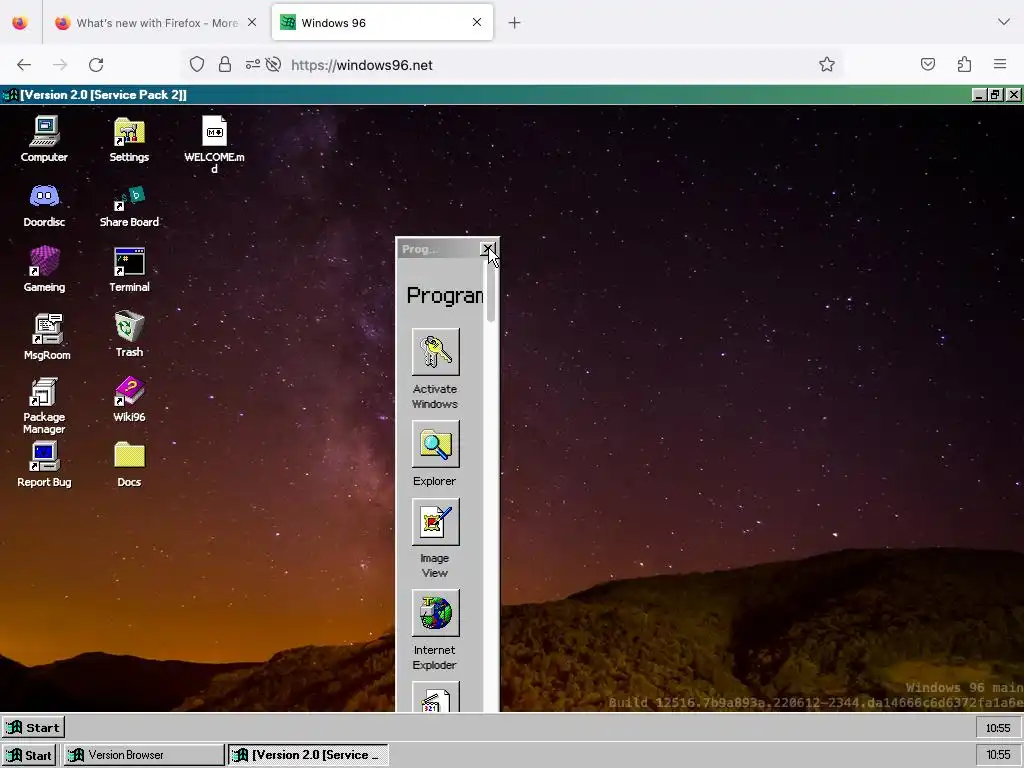Open the site permissions icon in the address bar
Viewport: 1024px width, 768px height.
[253, 65]
